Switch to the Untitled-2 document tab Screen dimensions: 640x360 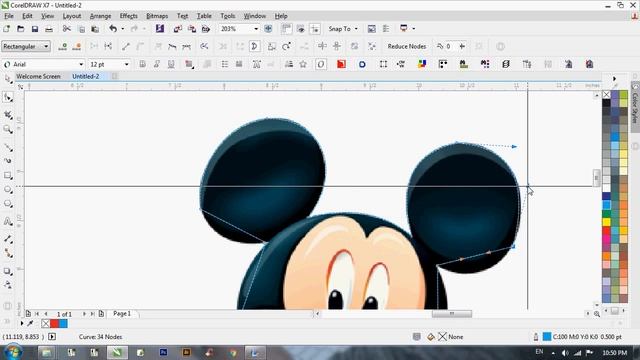(86, 76)
